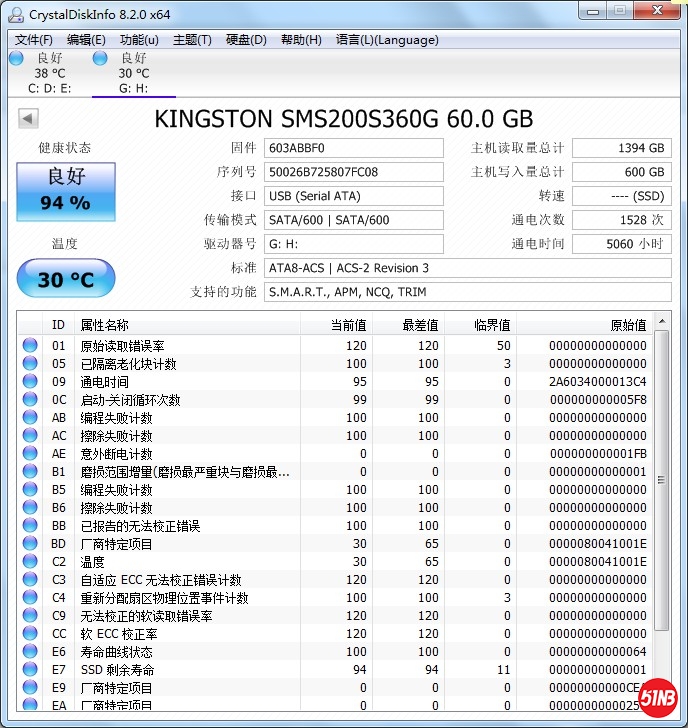688x728 pixels.
Task: Click the attribute list vertical scrollbar thumb
Action: [x=662, y=480]
